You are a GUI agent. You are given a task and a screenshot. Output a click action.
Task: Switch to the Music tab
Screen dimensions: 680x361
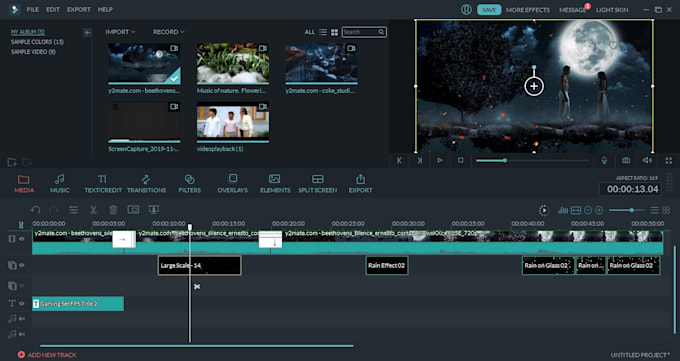[59, 184]
